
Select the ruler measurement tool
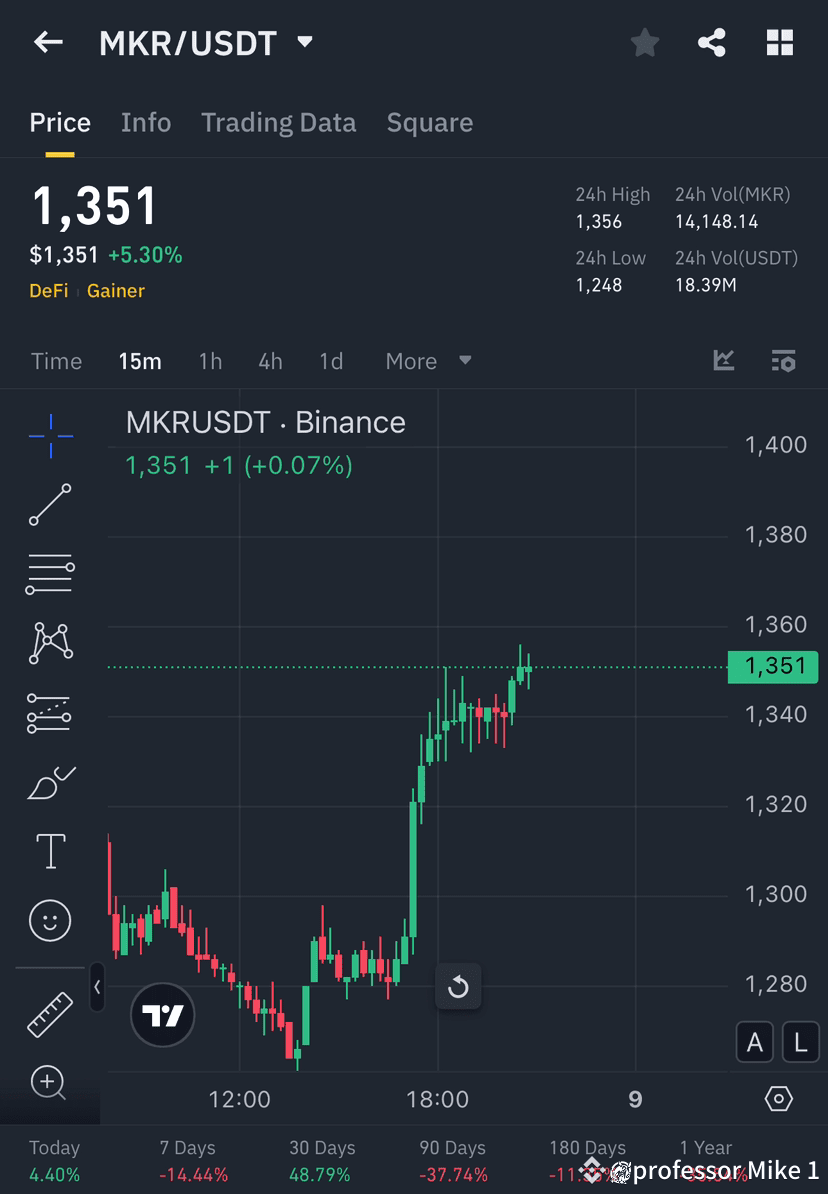(x=50, y=1013)
